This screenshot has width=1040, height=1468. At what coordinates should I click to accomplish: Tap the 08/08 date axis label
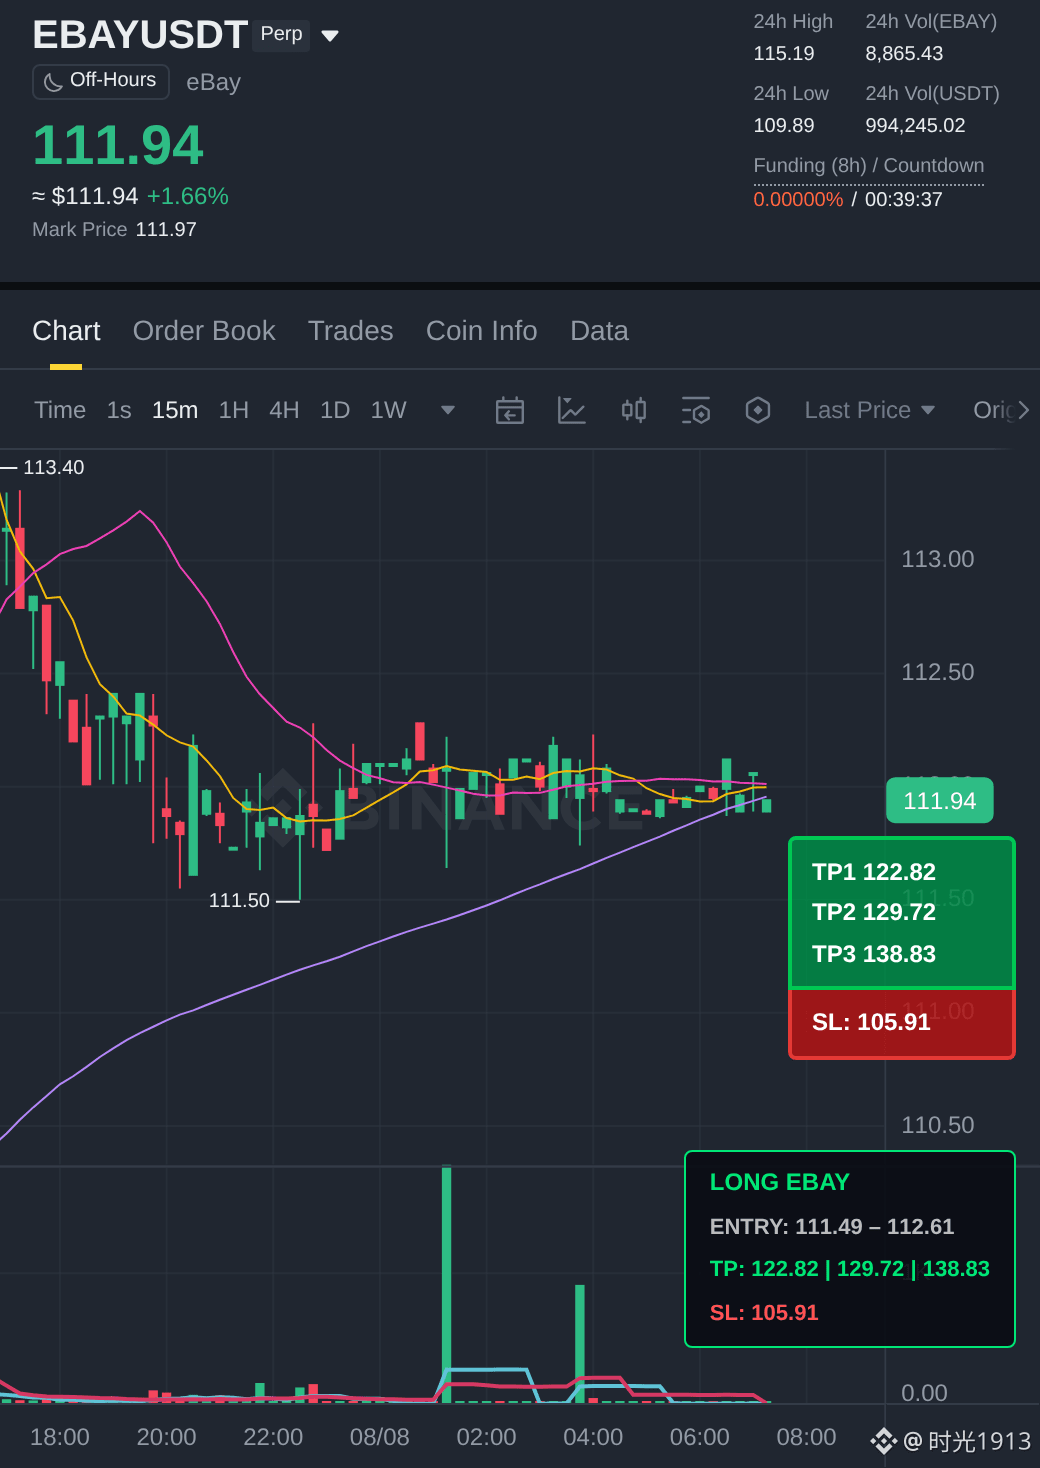[x=379, y=1438]
